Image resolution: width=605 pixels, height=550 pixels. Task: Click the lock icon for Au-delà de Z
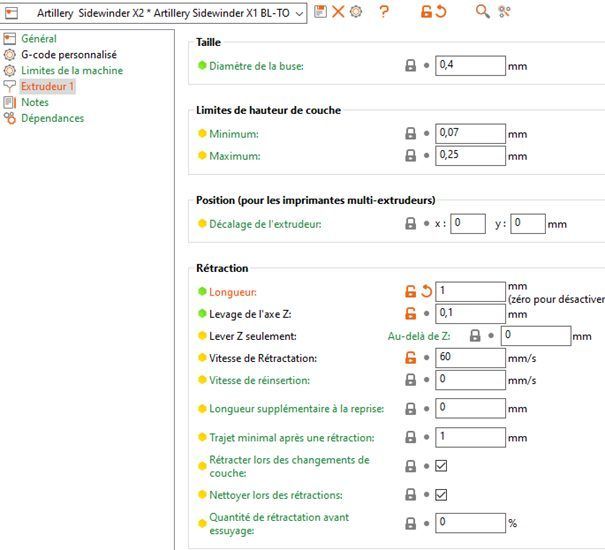(475, 335)
